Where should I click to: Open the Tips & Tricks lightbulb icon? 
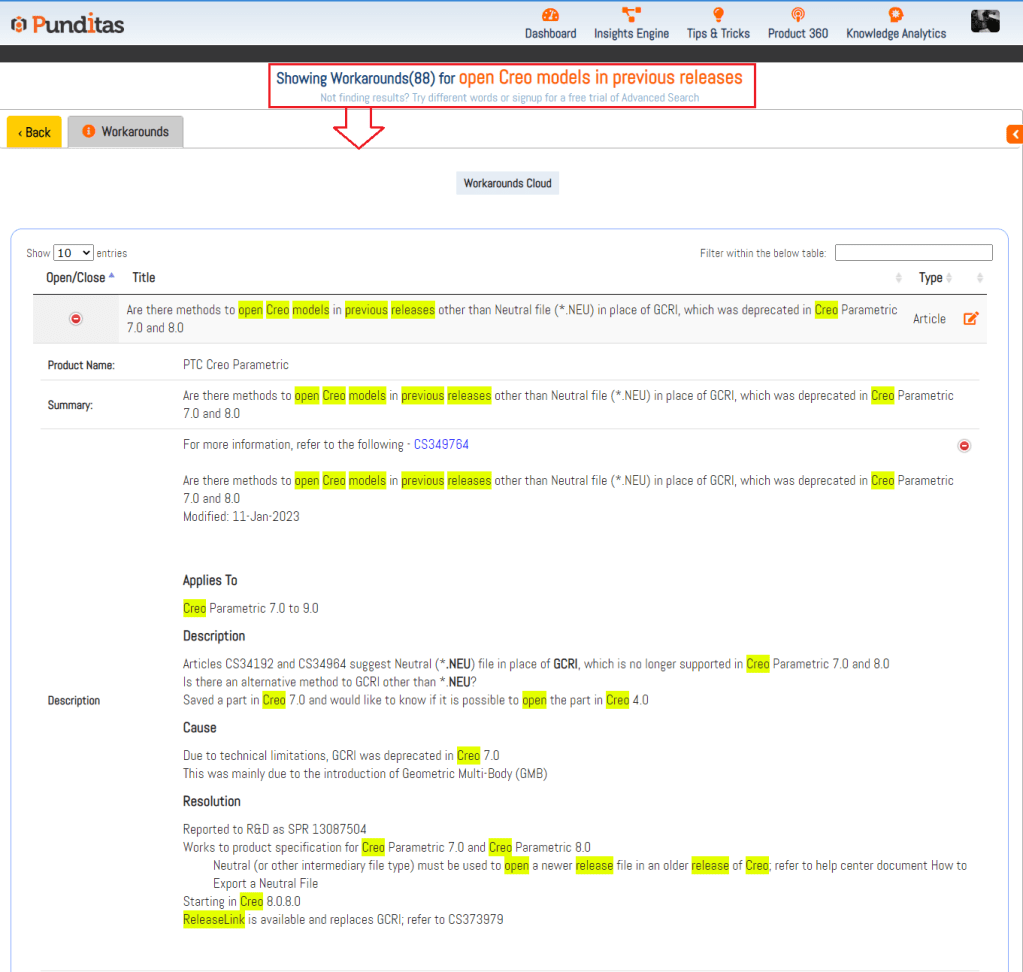click(x=718, y=15)
